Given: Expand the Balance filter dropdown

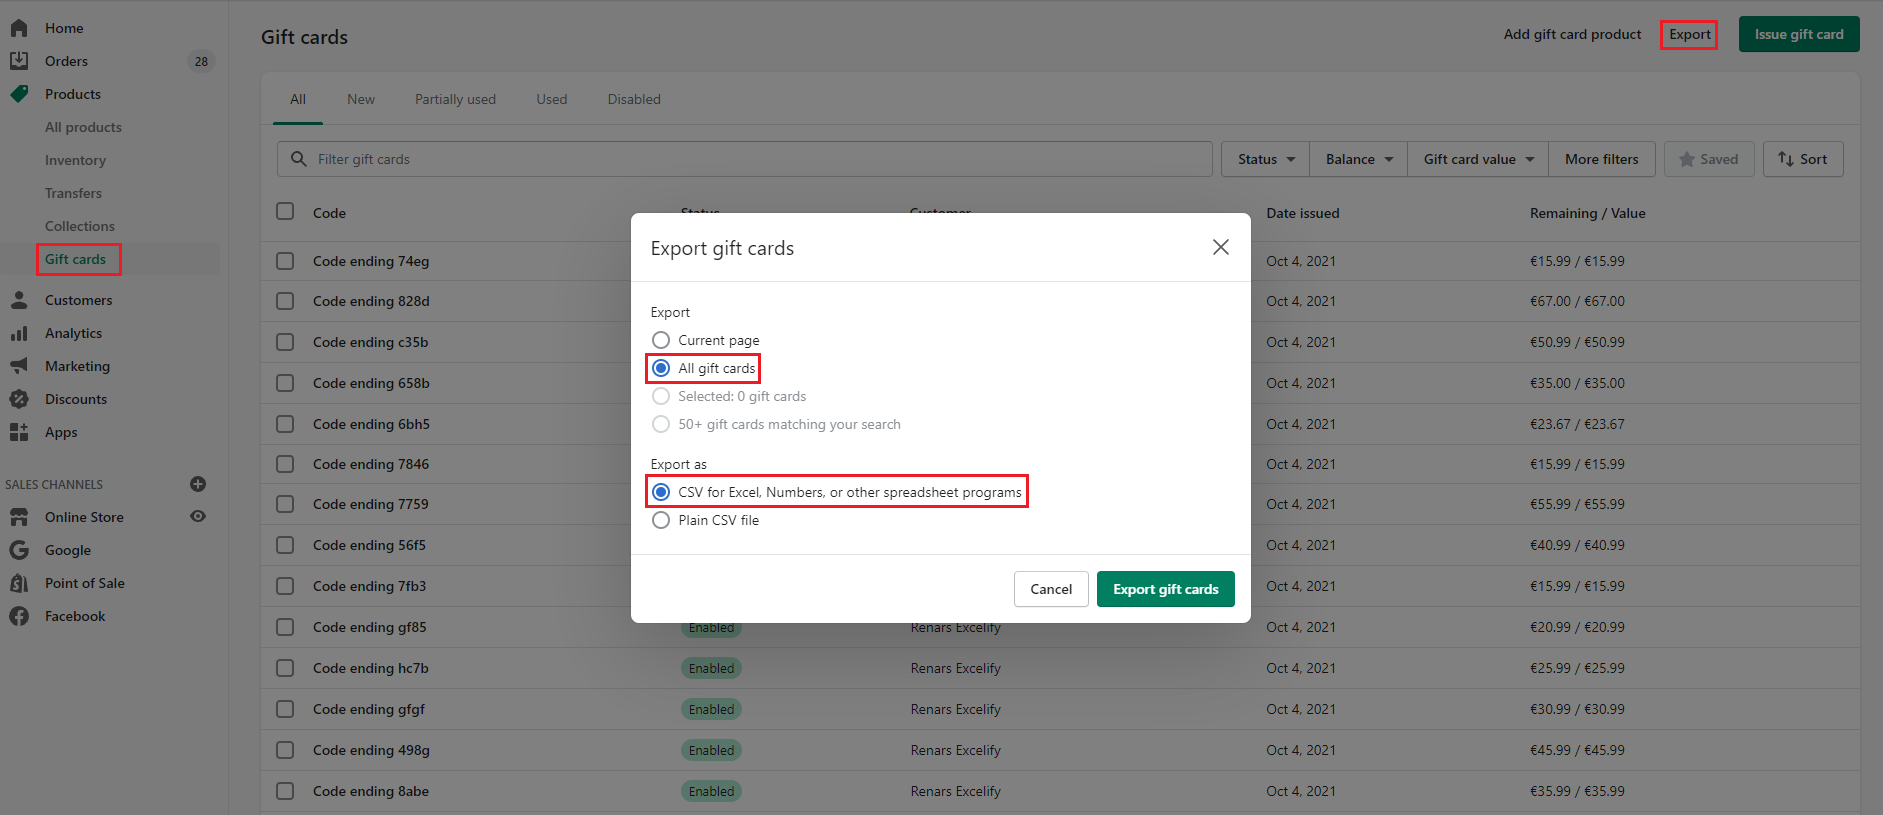Looking at the screenshot, I should point(1359,159).
